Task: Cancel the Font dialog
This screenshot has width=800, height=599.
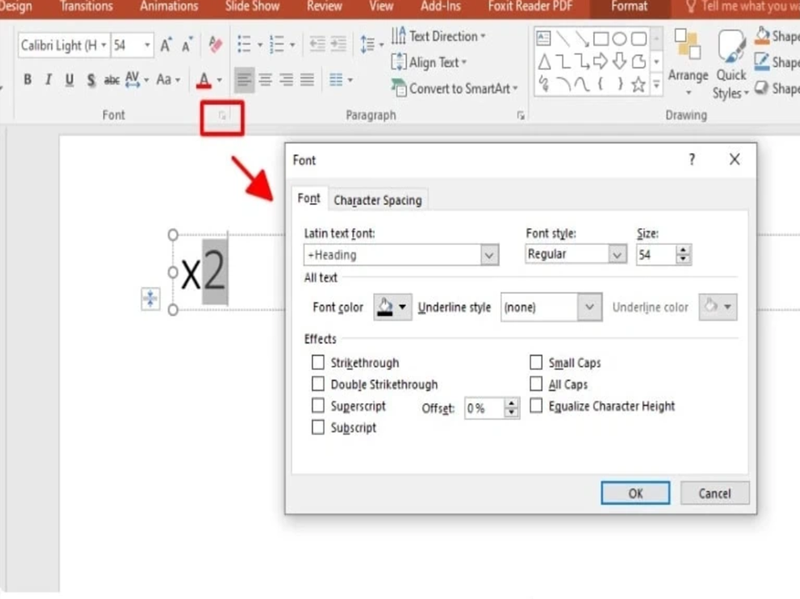Action: pyautogui.click(x=714, y=493)
